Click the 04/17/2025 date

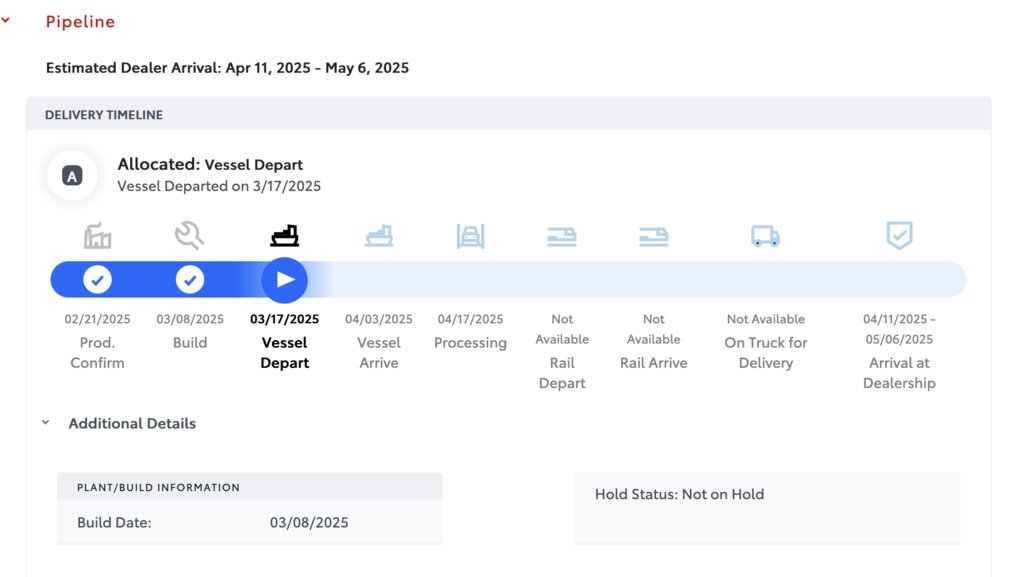pos(470,319)
